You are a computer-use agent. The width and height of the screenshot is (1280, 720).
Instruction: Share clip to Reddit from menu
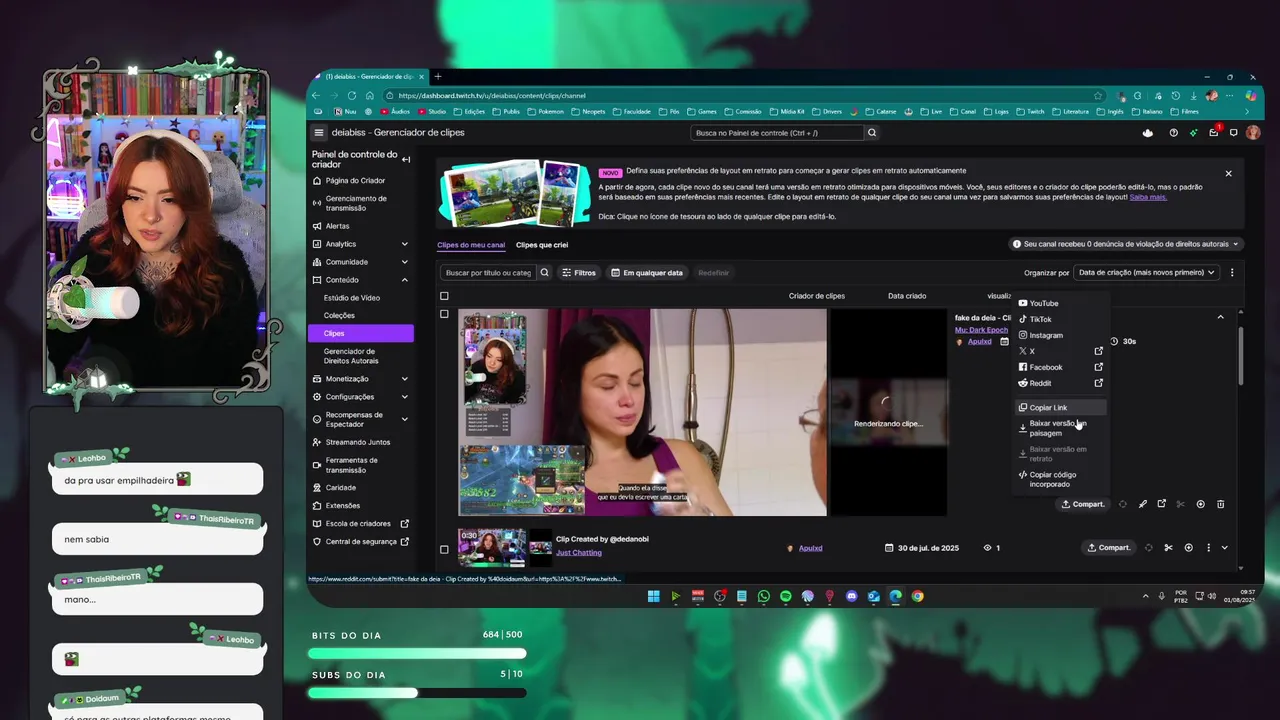pyautogui.click(x=1060, y=383)
